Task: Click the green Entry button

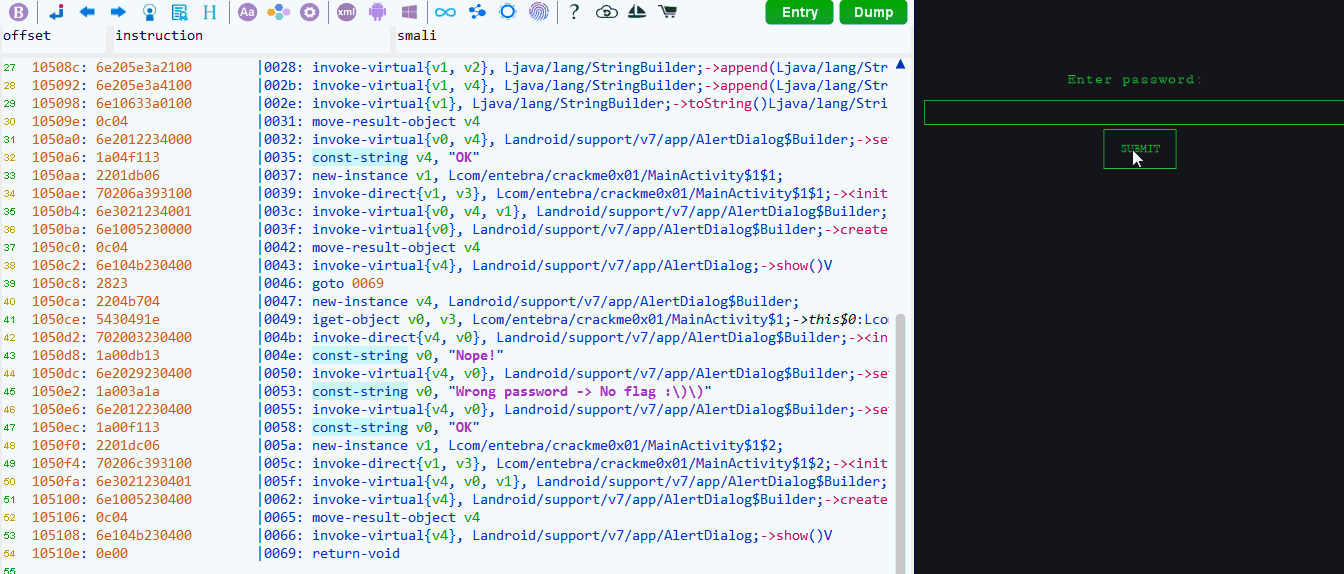Action: [x=799, y=12]
